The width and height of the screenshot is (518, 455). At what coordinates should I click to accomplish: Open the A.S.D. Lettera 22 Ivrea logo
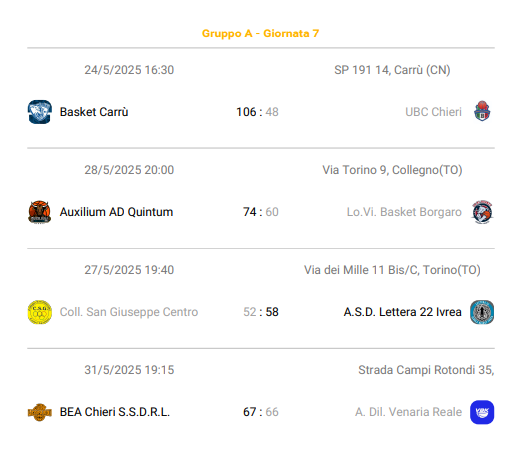pos(482,312)
